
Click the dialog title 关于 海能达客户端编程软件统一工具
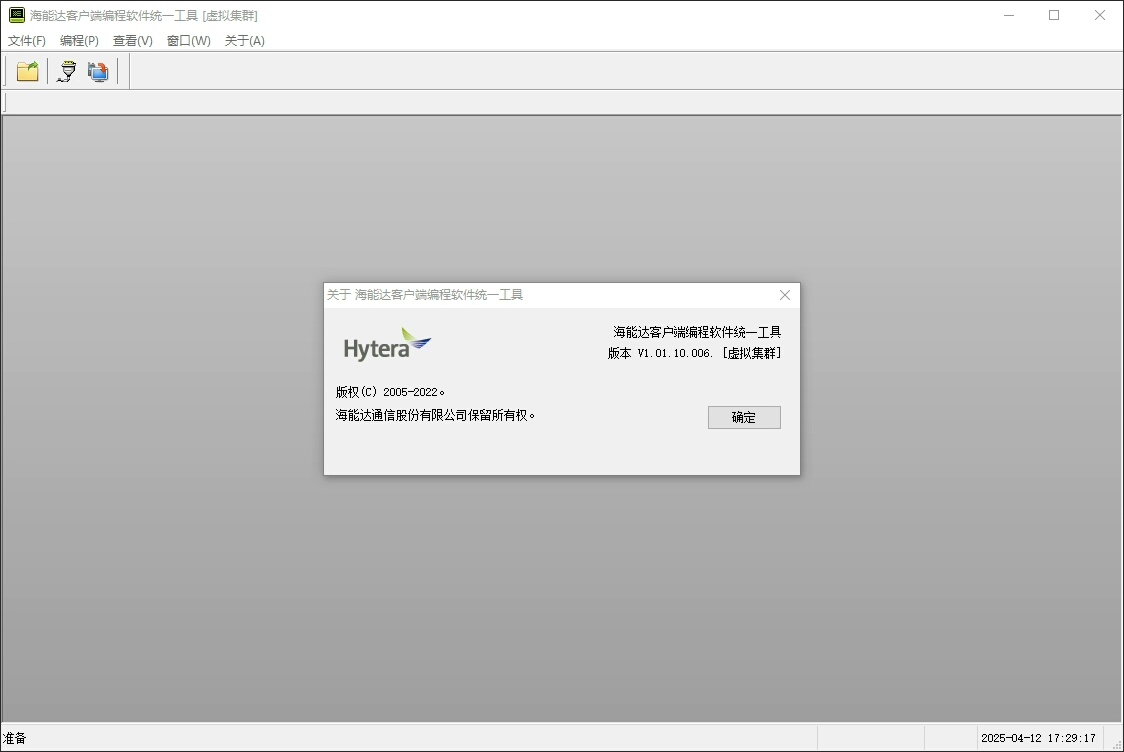click(425, 295)
